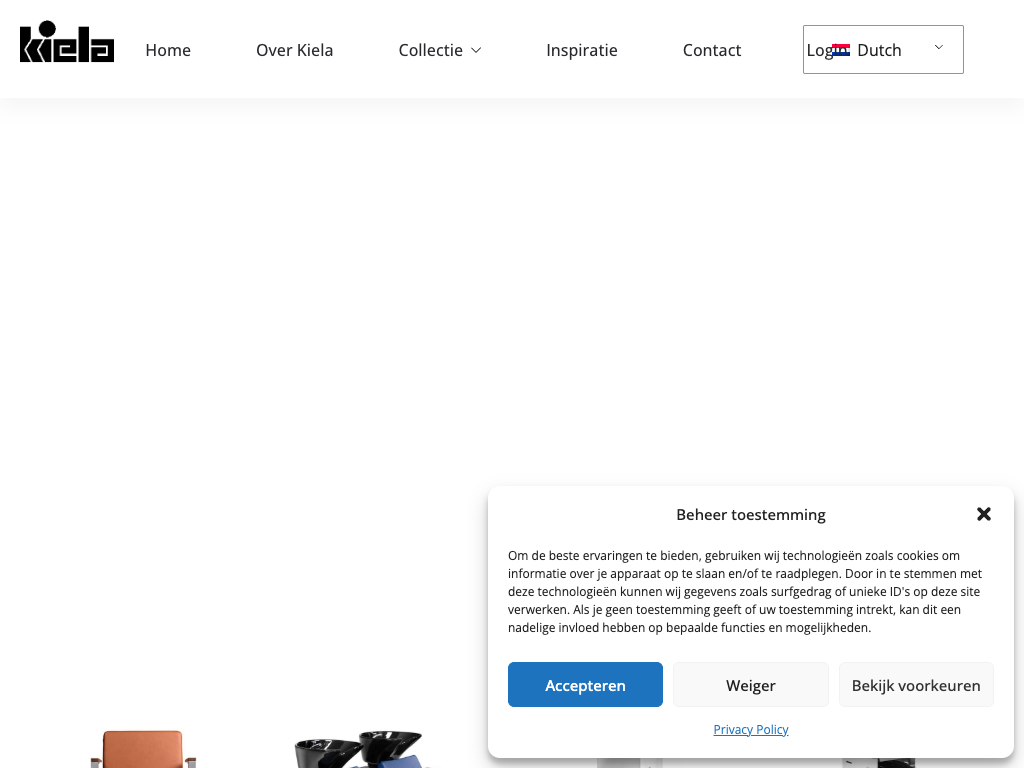Accept cookies with Accepteren button
The width and height of the screenshot is (1024, 768).
(585, 684)
